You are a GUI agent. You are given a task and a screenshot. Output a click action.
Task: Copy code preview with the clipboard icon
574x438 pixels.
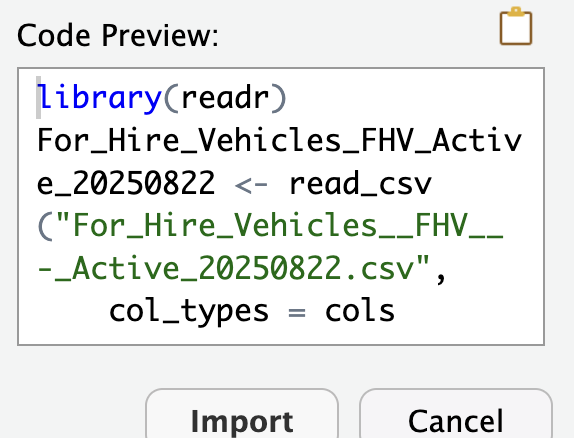click(x=516, y=26)
